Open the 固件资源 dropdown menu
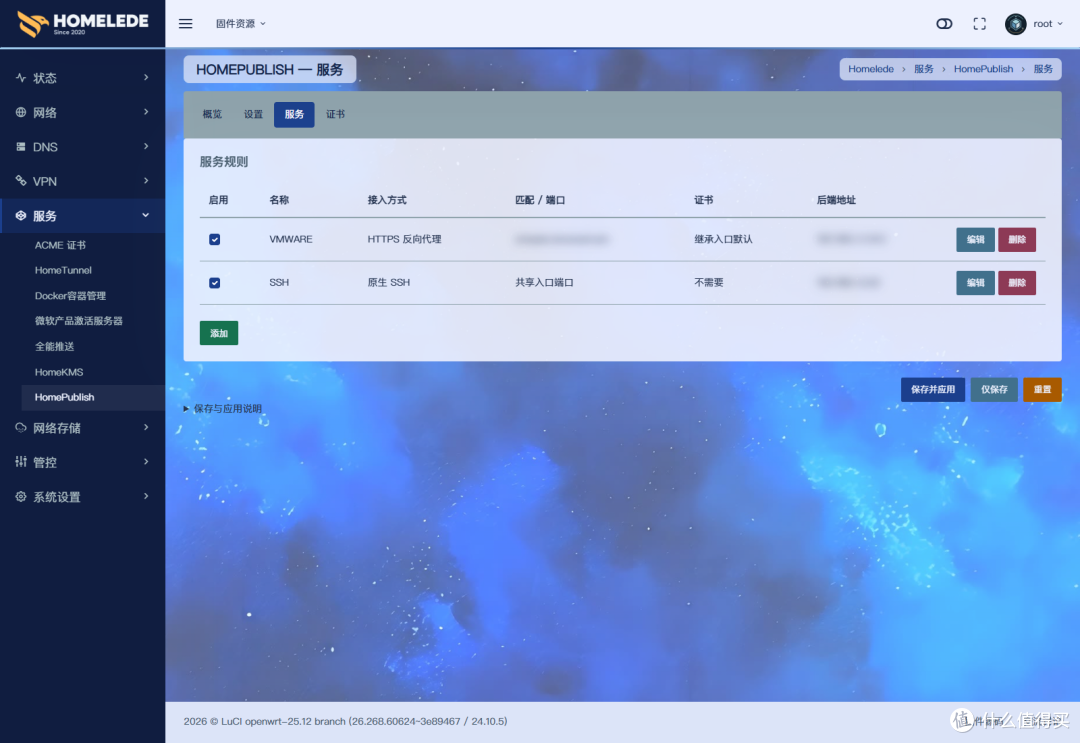Viewport: 1080px width, 743px height. point(240,23)
